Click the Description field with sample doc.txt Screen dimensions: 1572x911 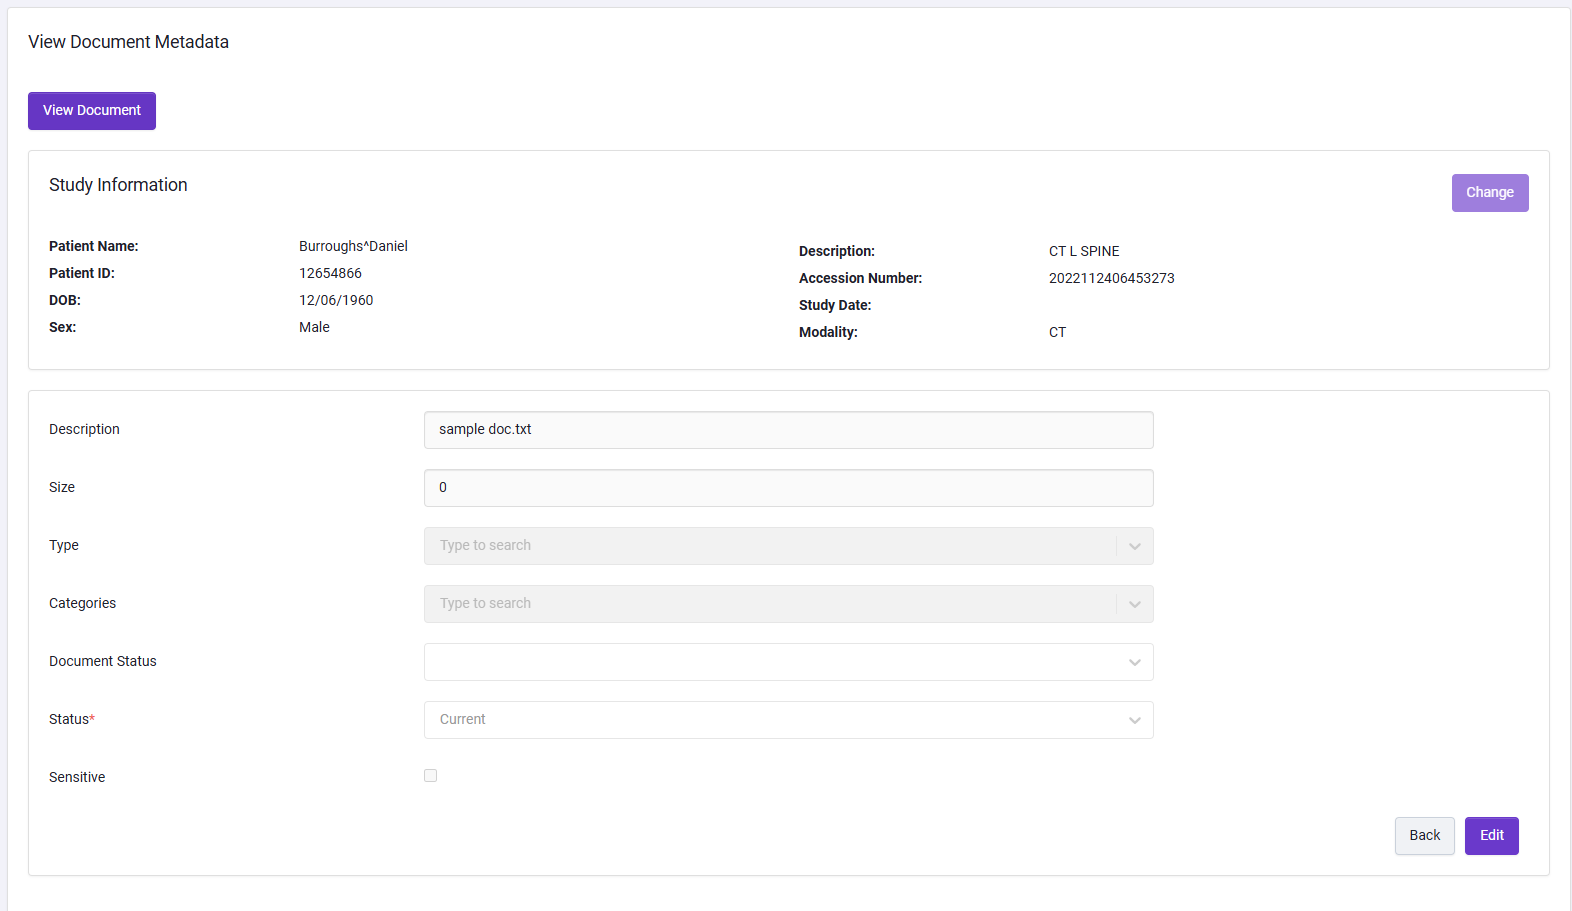tap(789, 430)
